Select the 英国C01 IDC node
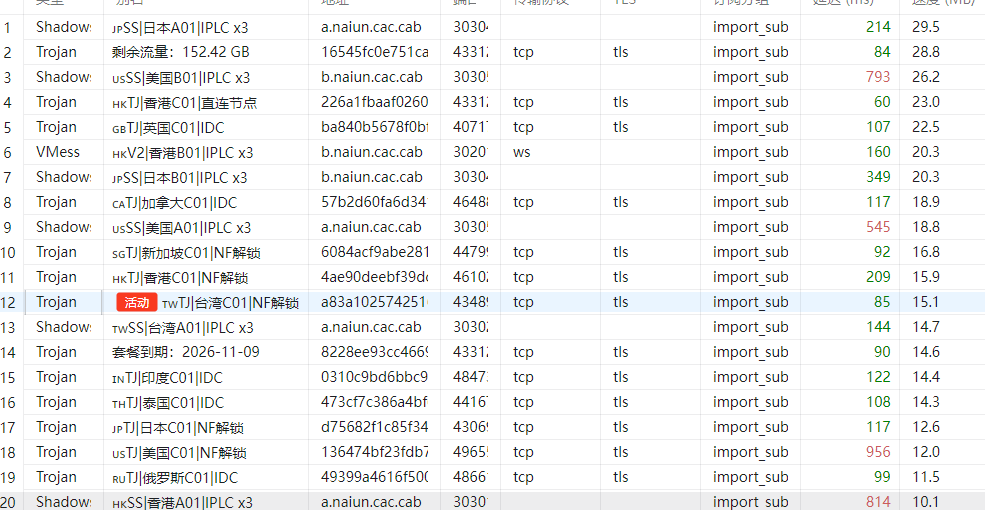The image size is (985, 510). (168, 127)
